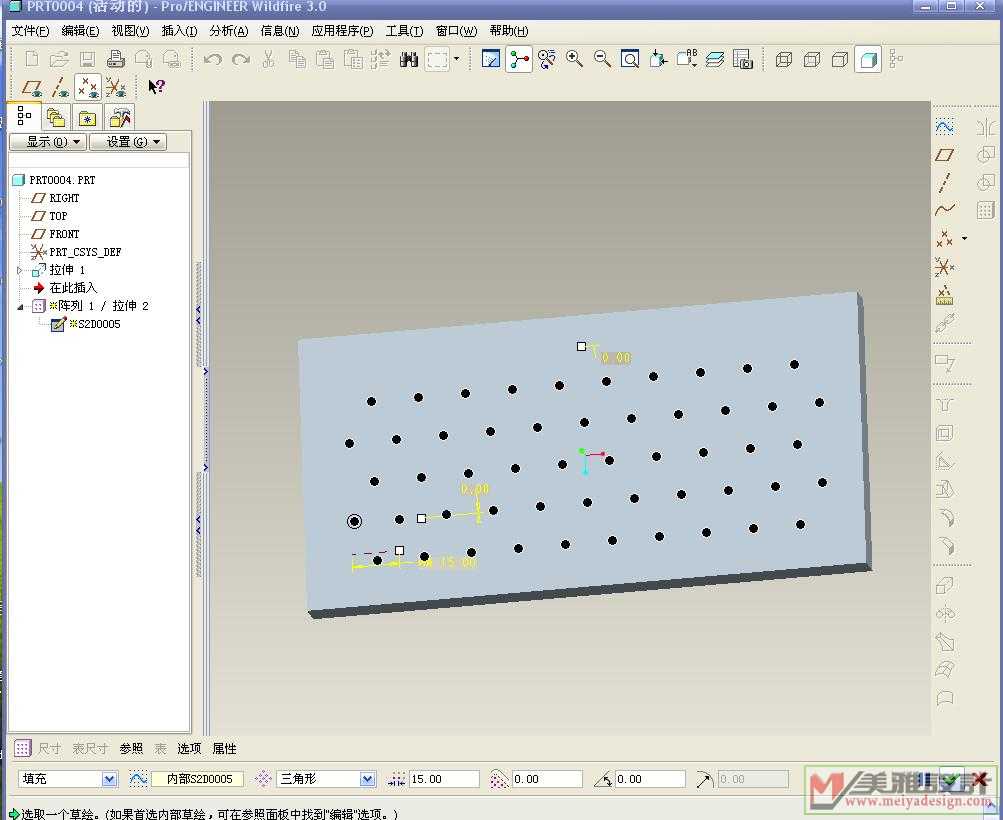Click Datum Coordinate System tool in right toolbar
Viewport: 1003px width, 820px height.
point(945,266)
